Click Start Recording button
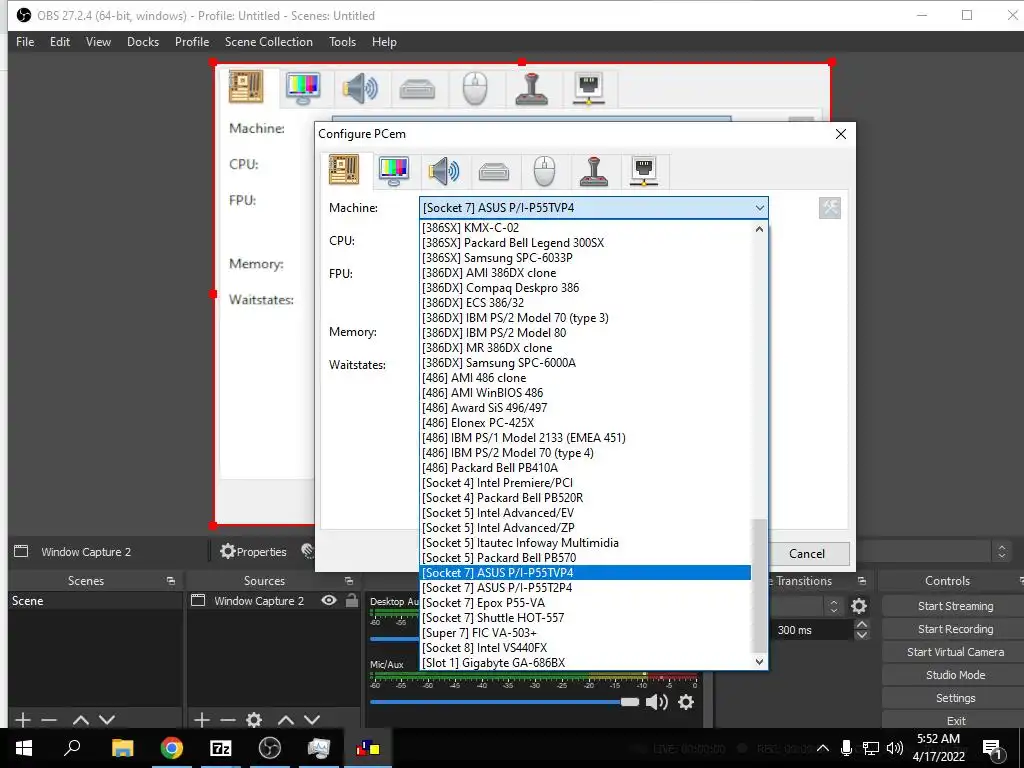The width and height of the screenshot is (1024, 768). coord(955,629)
